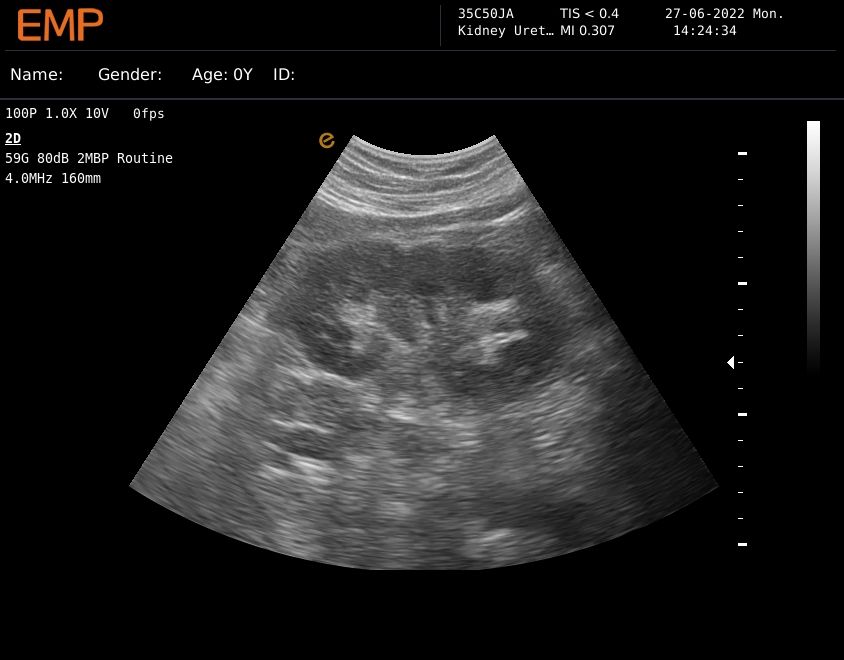Screen dimensions: 844x660
Task: Click the 14:24:34 time display
Action: click(704, 31)
